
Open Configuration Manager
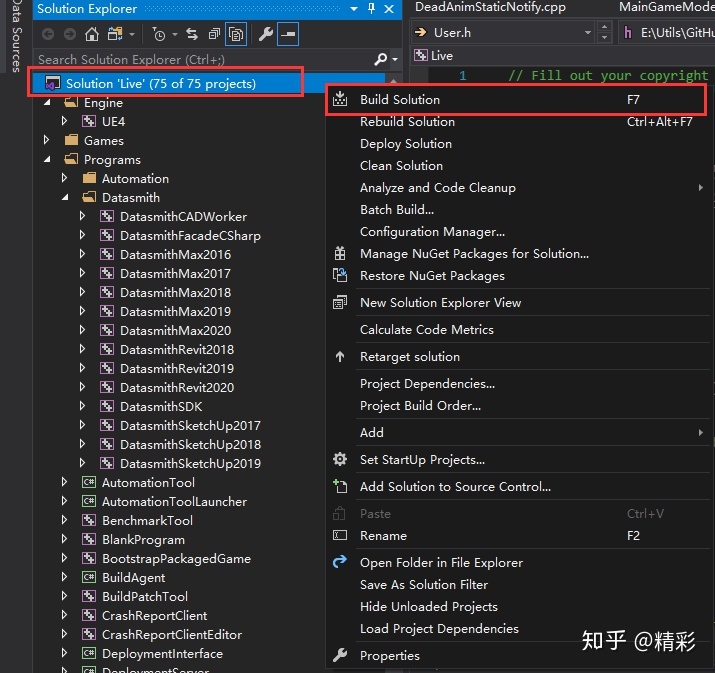click(432, 232)
